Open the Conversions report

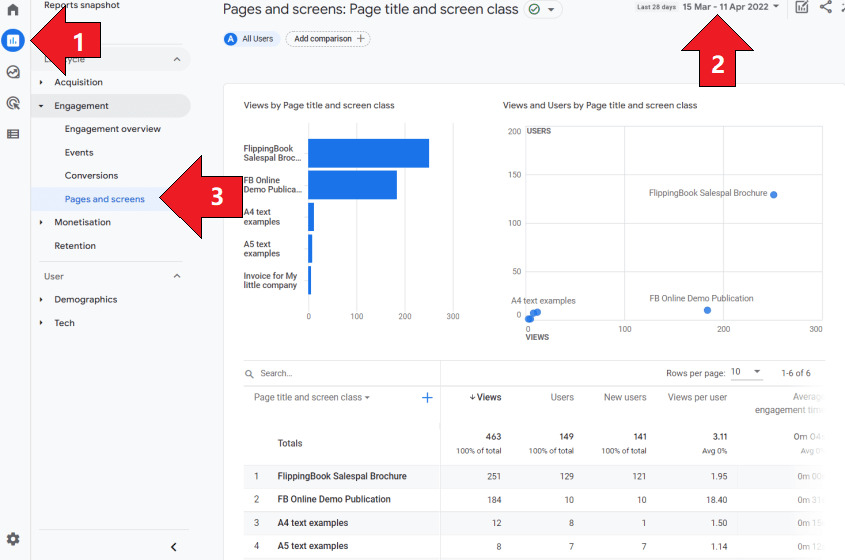click(x=91, y=176)
